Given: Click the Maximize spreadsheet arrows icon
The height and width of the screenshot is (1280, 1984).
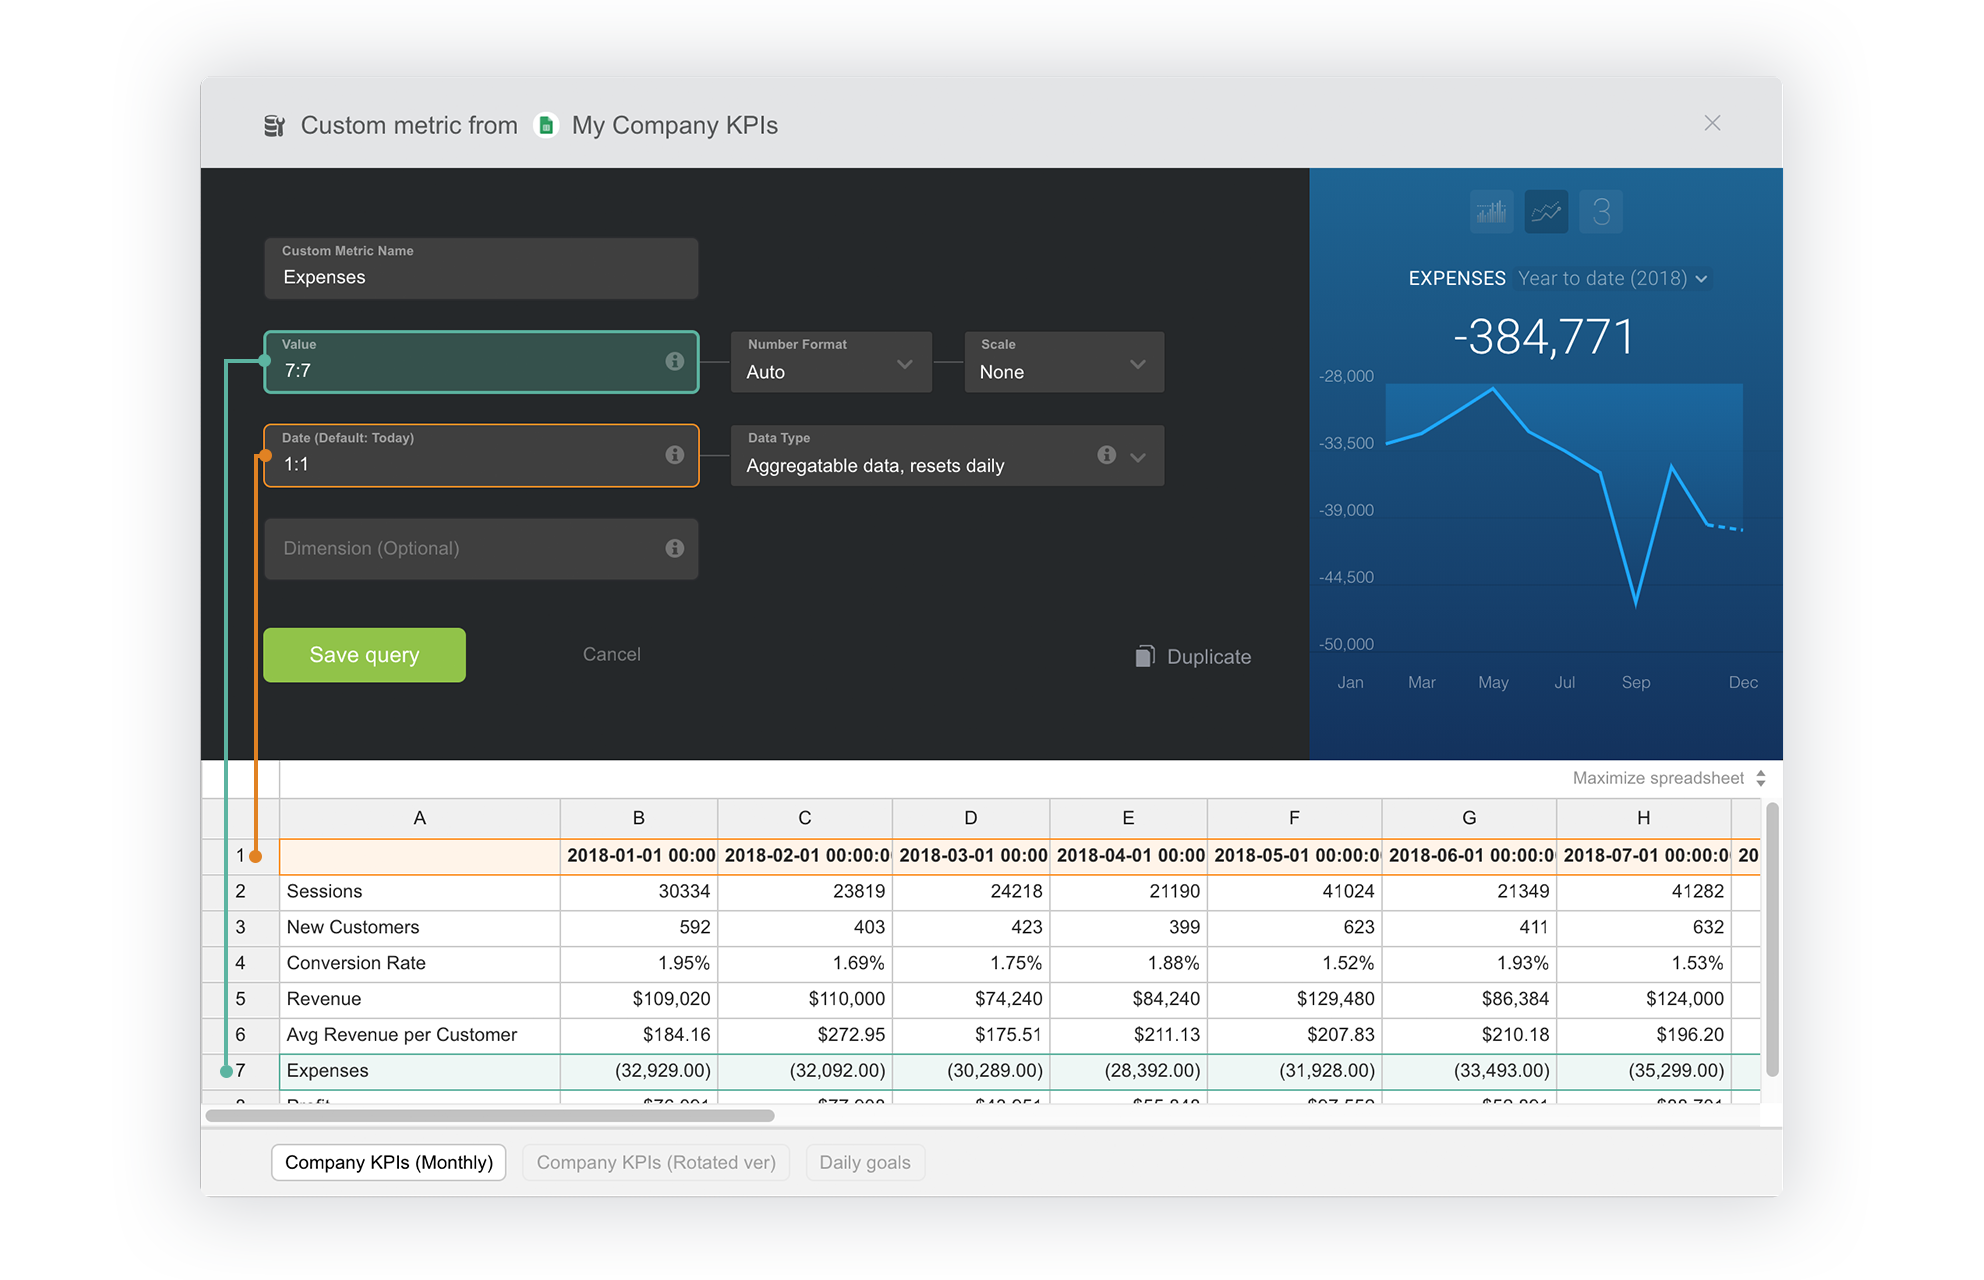Looking at the screenshot, I should click(x=1762, y=778).
